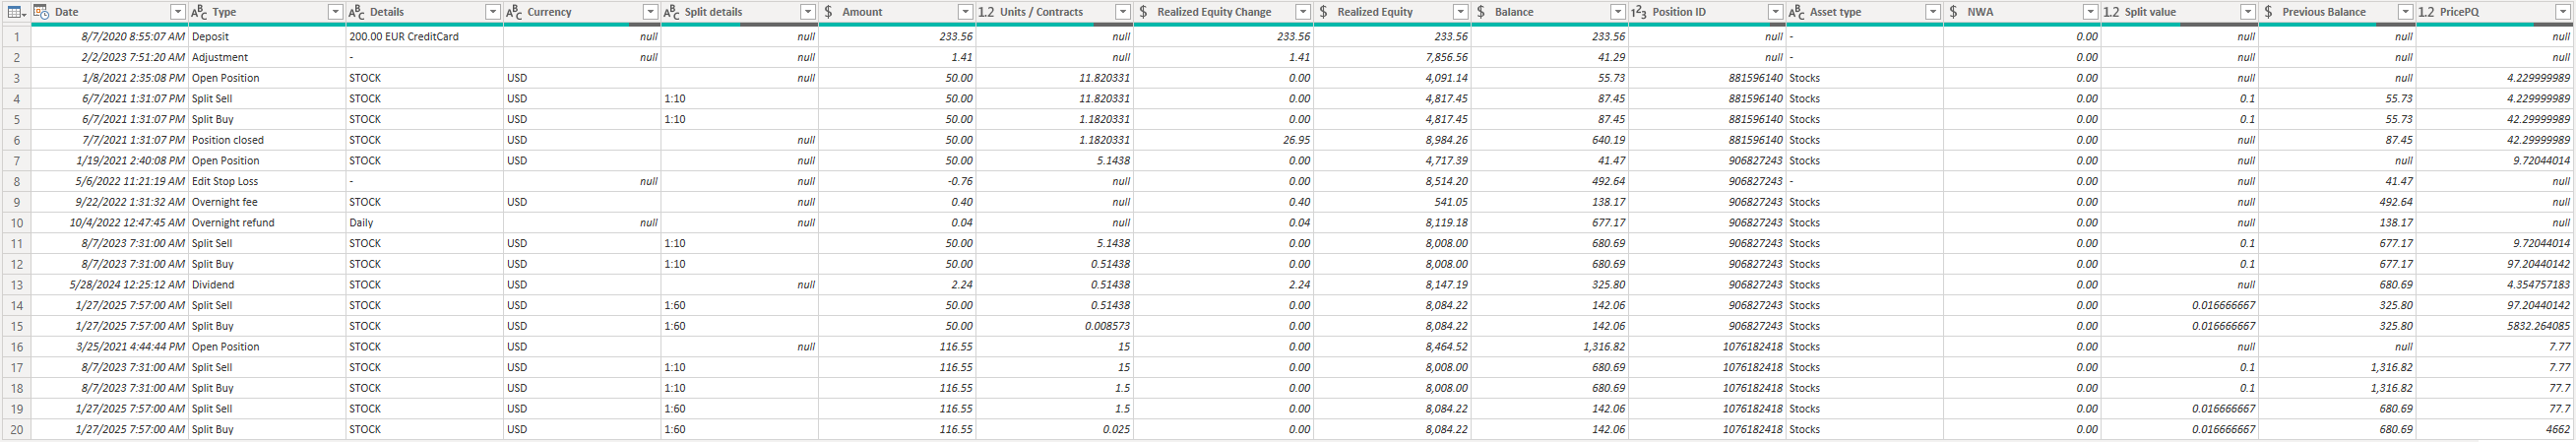This screenshot has height=442, width=2576.
Task: Click the Type column ABC type icon
Action: click(x=199, y=12)
